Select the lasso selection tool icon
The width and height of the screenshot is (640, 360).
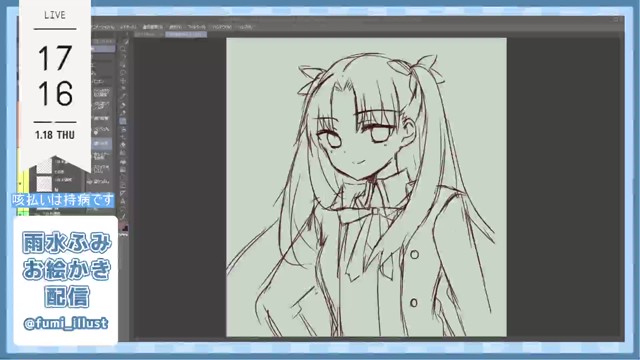[x=123, y=73]
